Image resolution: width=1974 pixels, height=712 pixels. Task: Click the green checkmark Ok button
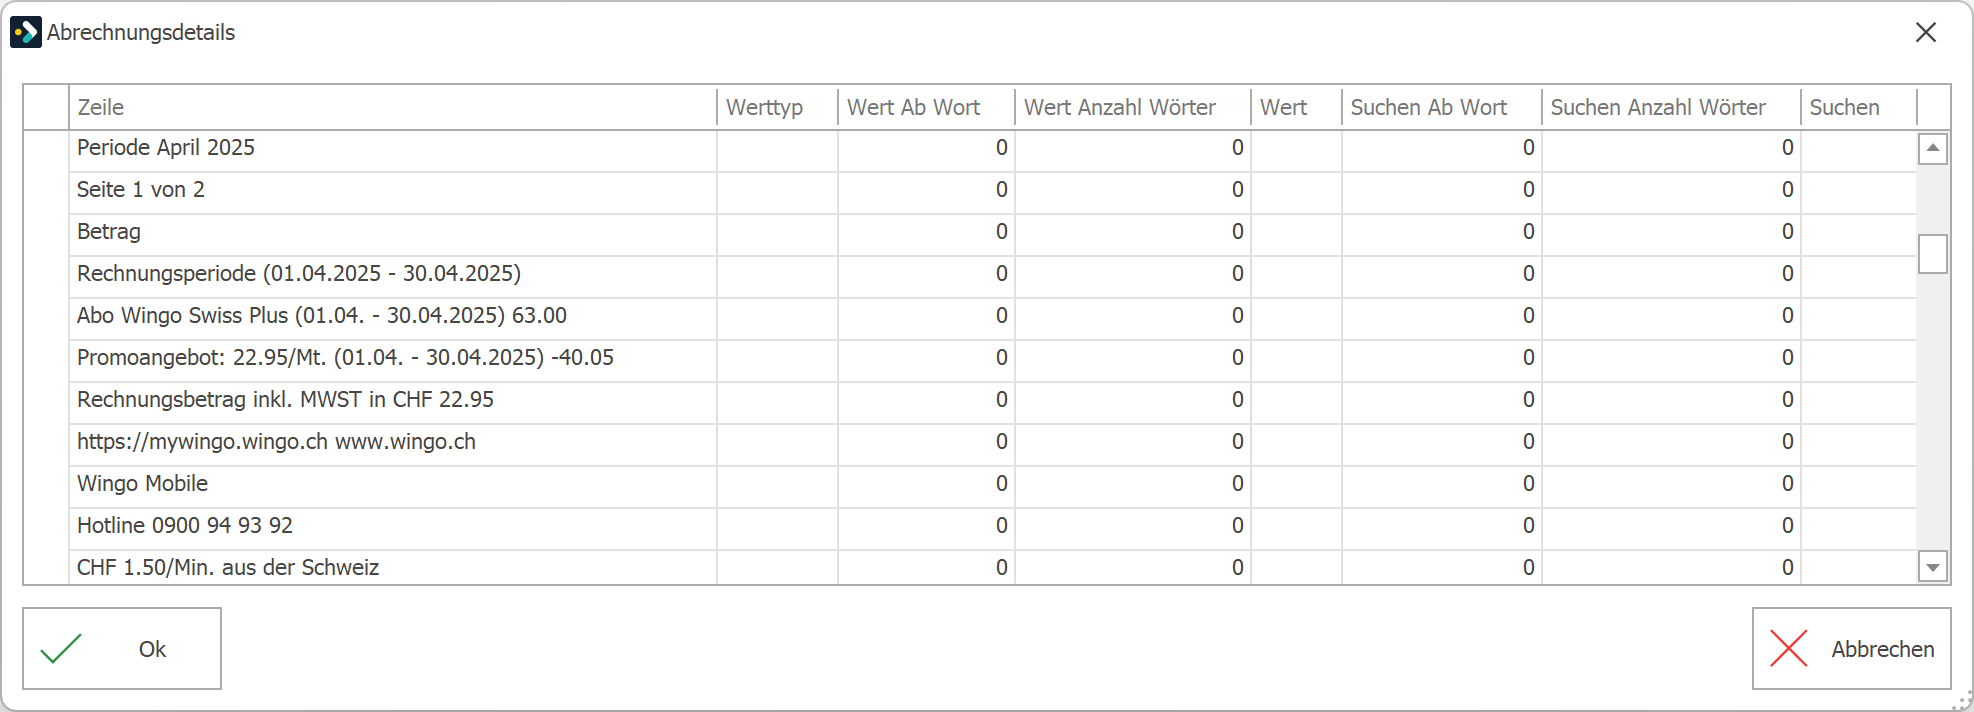(x=122, y=649)
